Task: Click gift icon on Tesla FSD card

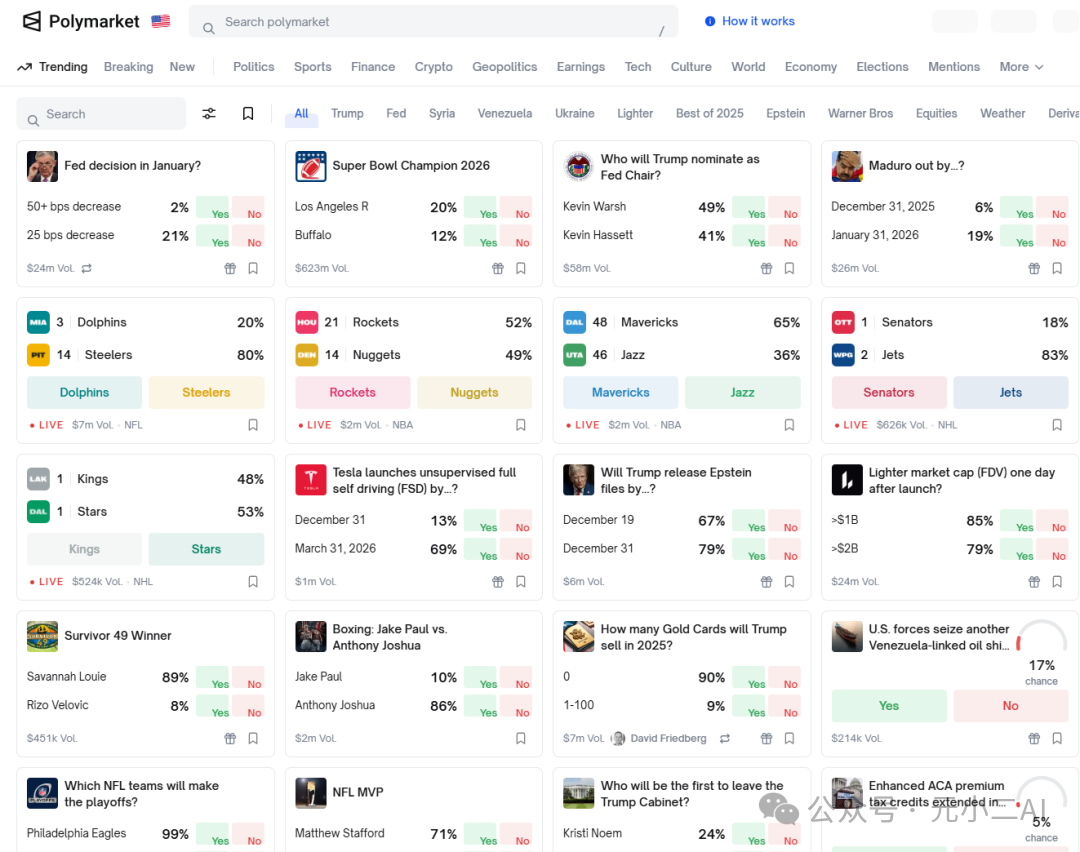Action: 498,581
